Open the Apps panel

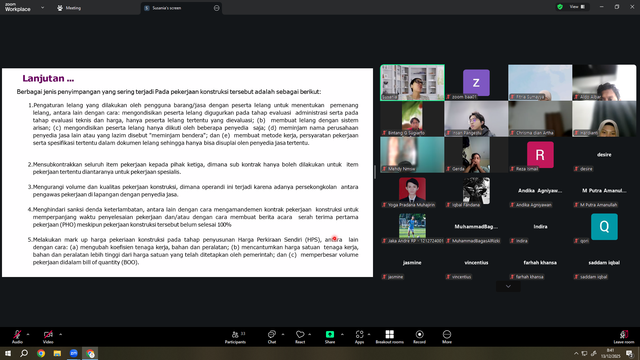(x=359, y=337)
